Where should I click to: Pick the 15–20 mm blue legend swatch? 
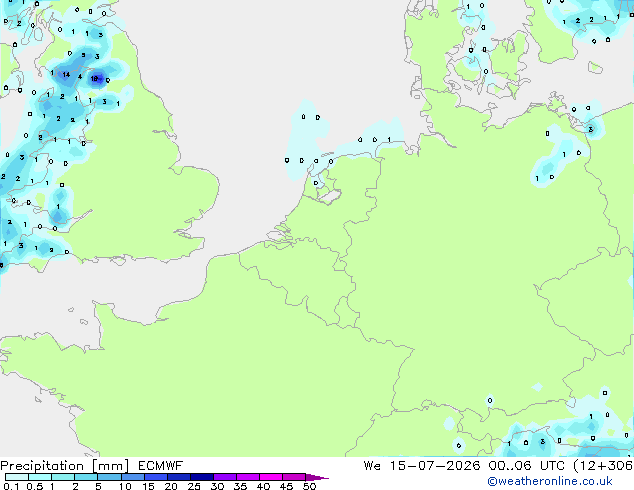click(155, 477)
